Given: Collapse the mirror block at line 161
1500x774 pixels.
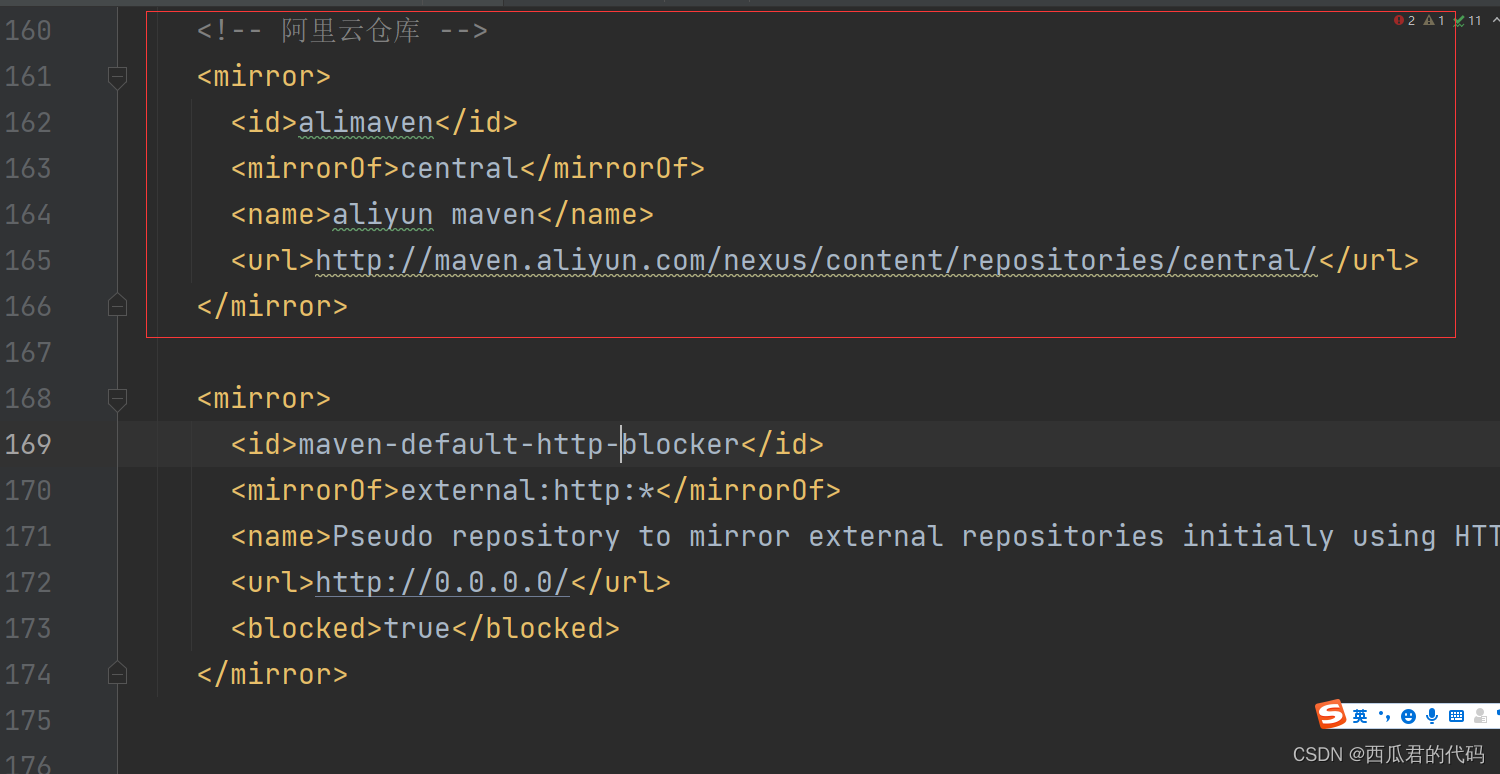Looking at the screenshot, I should [x=117, y=76].
